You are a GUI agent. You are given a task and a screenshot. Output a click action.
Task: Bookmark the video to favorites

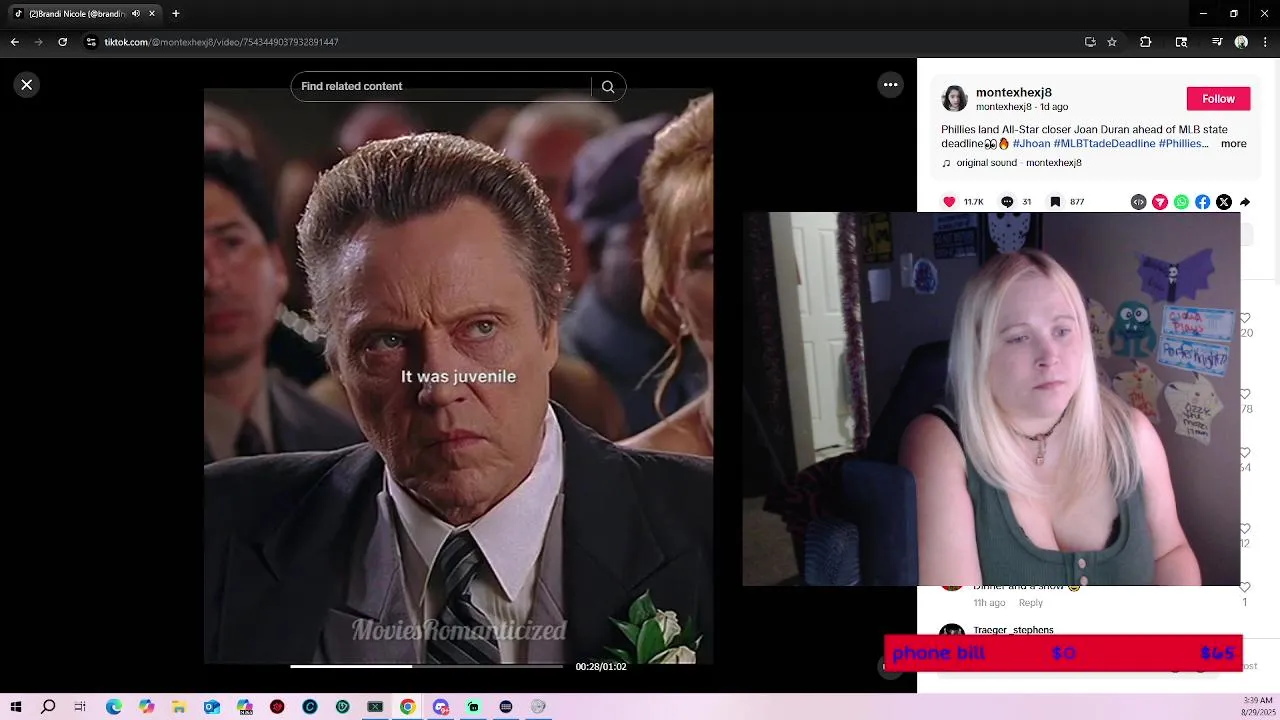click(1055, 202)
